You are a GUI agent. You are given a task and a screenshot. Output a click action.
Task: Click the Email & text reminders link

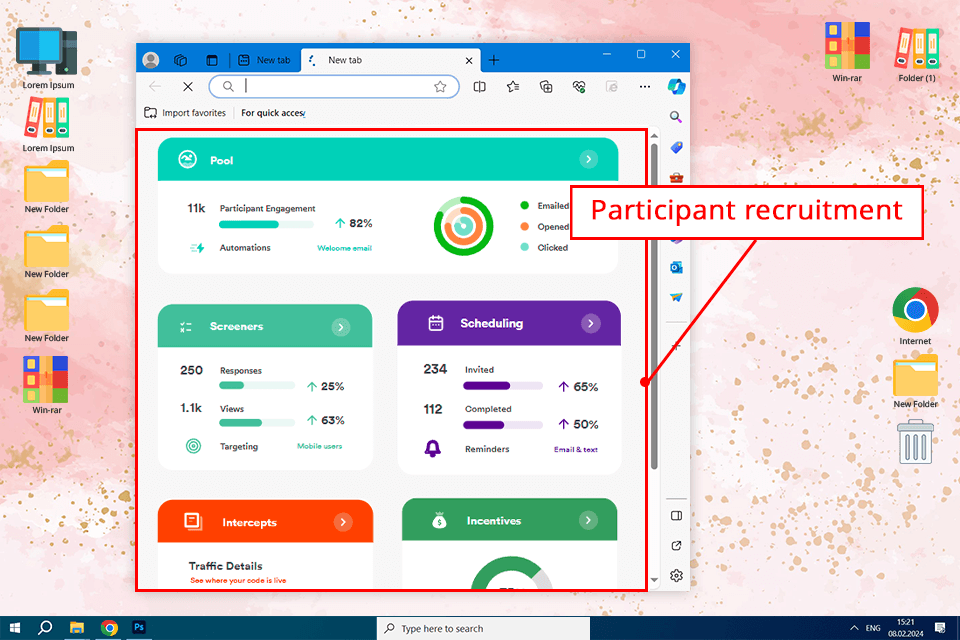click(576, 450)
